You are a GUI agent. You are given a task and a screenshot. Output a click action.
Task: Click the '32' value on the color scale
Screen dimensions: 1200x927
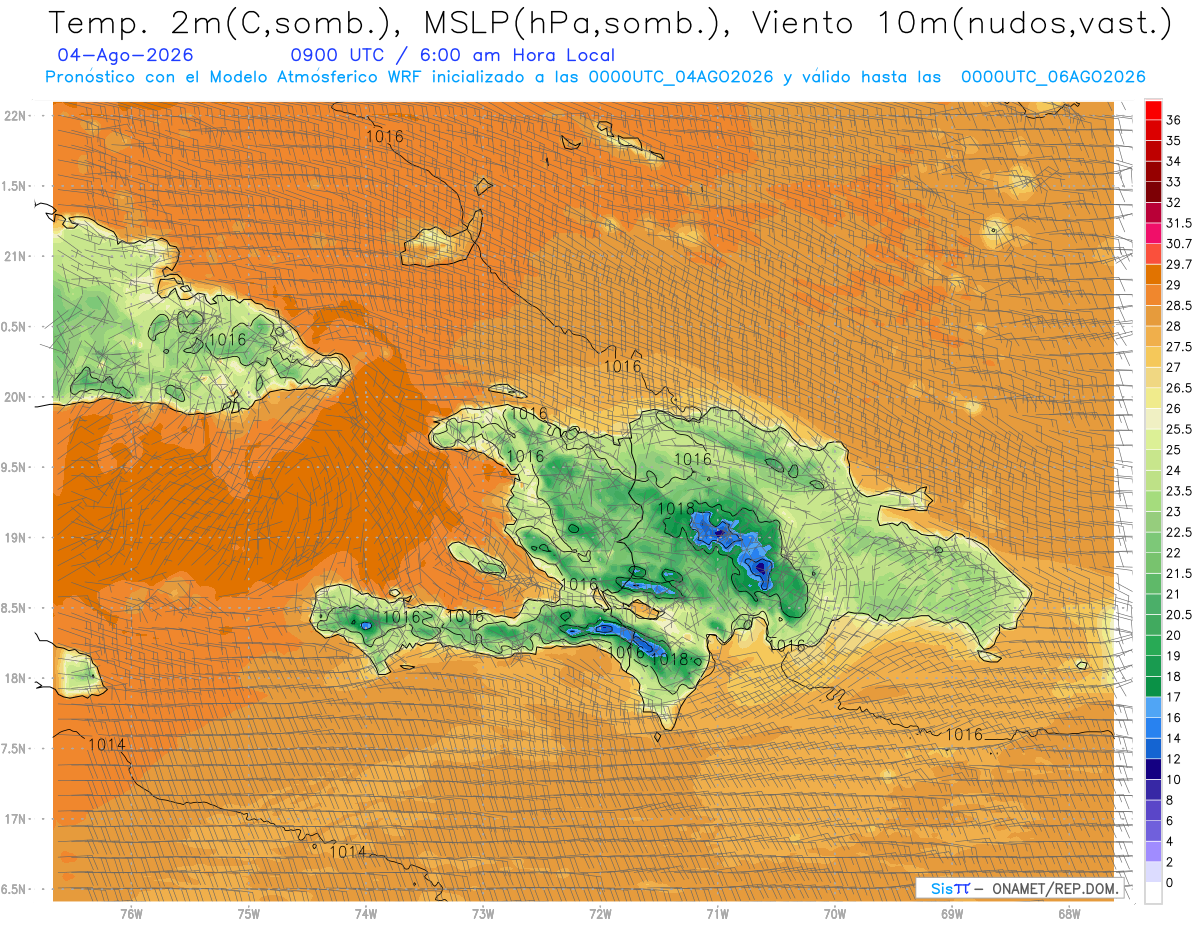1173,202
